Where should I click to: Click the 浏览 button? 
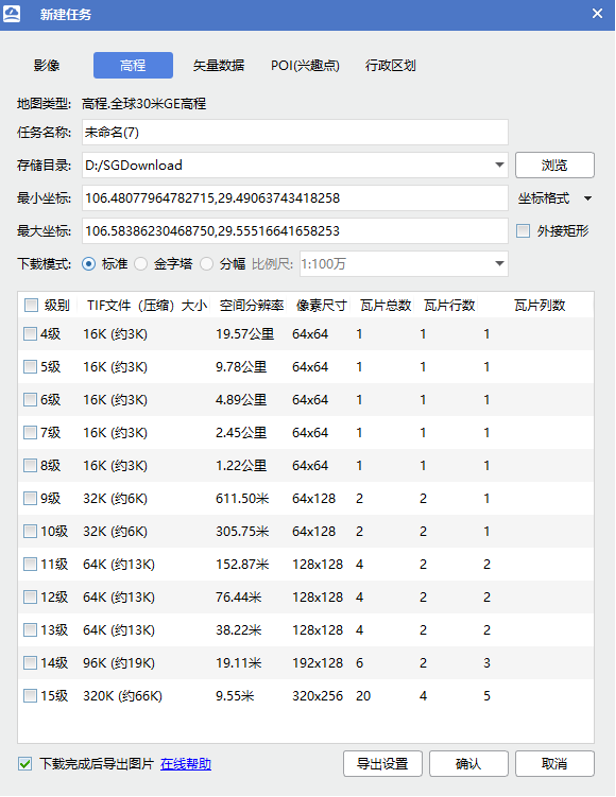[554, 165]
